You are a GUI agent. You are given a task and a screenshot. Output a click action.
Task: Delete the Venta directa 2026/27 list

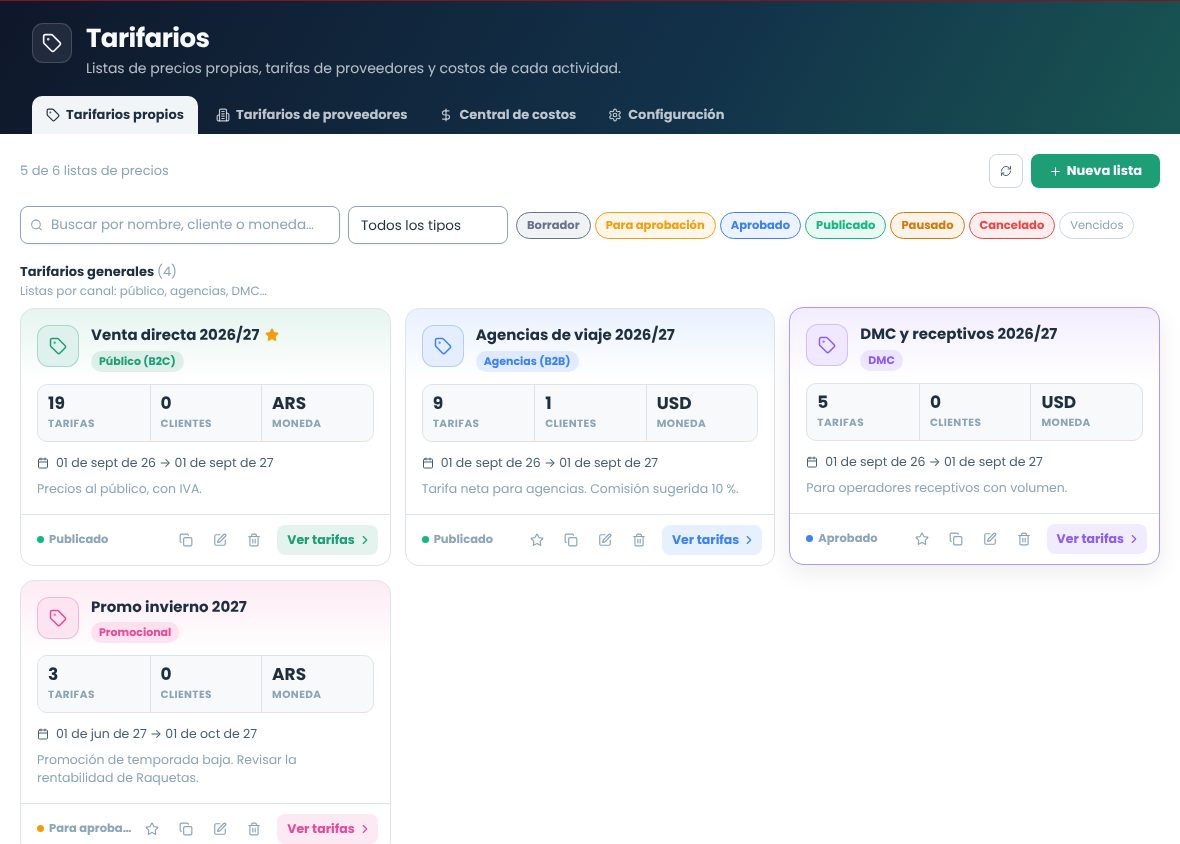tap(254, 539)
